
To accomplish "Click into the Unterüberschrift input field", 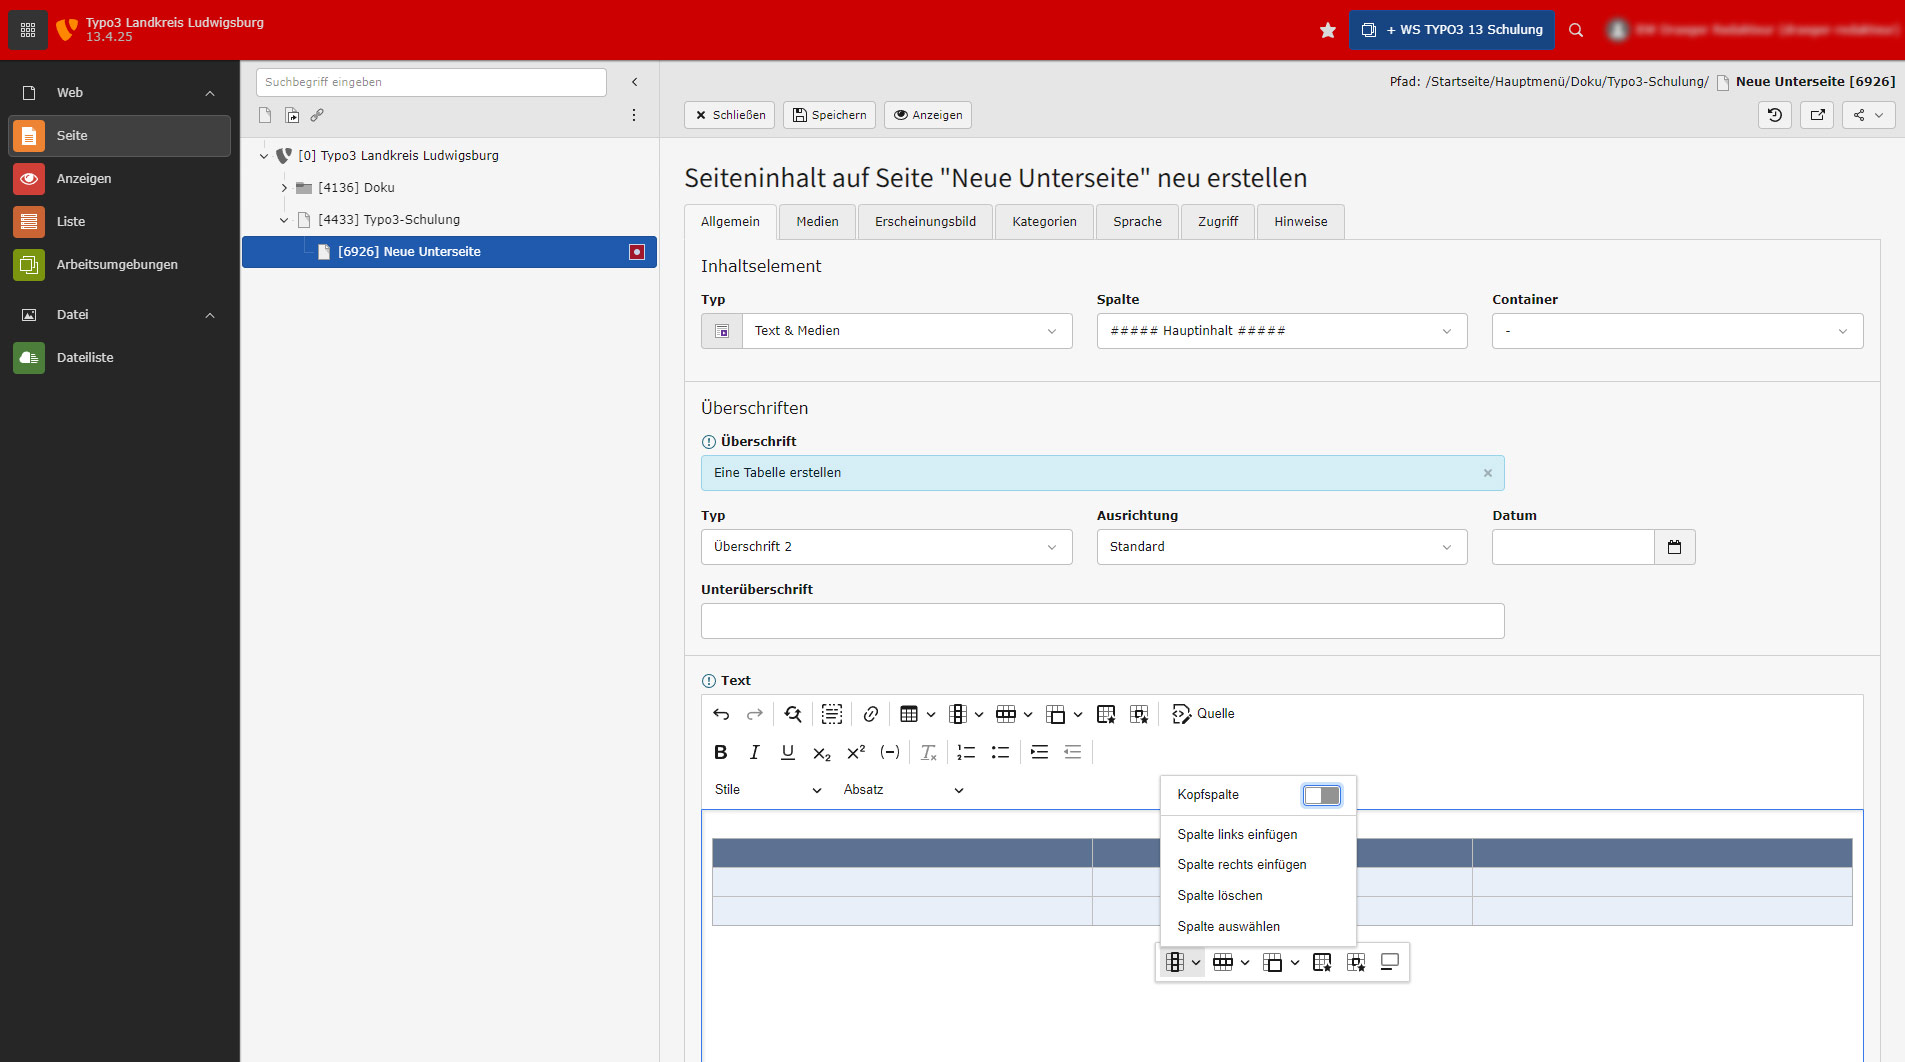I will click(x=1102, y=621).
